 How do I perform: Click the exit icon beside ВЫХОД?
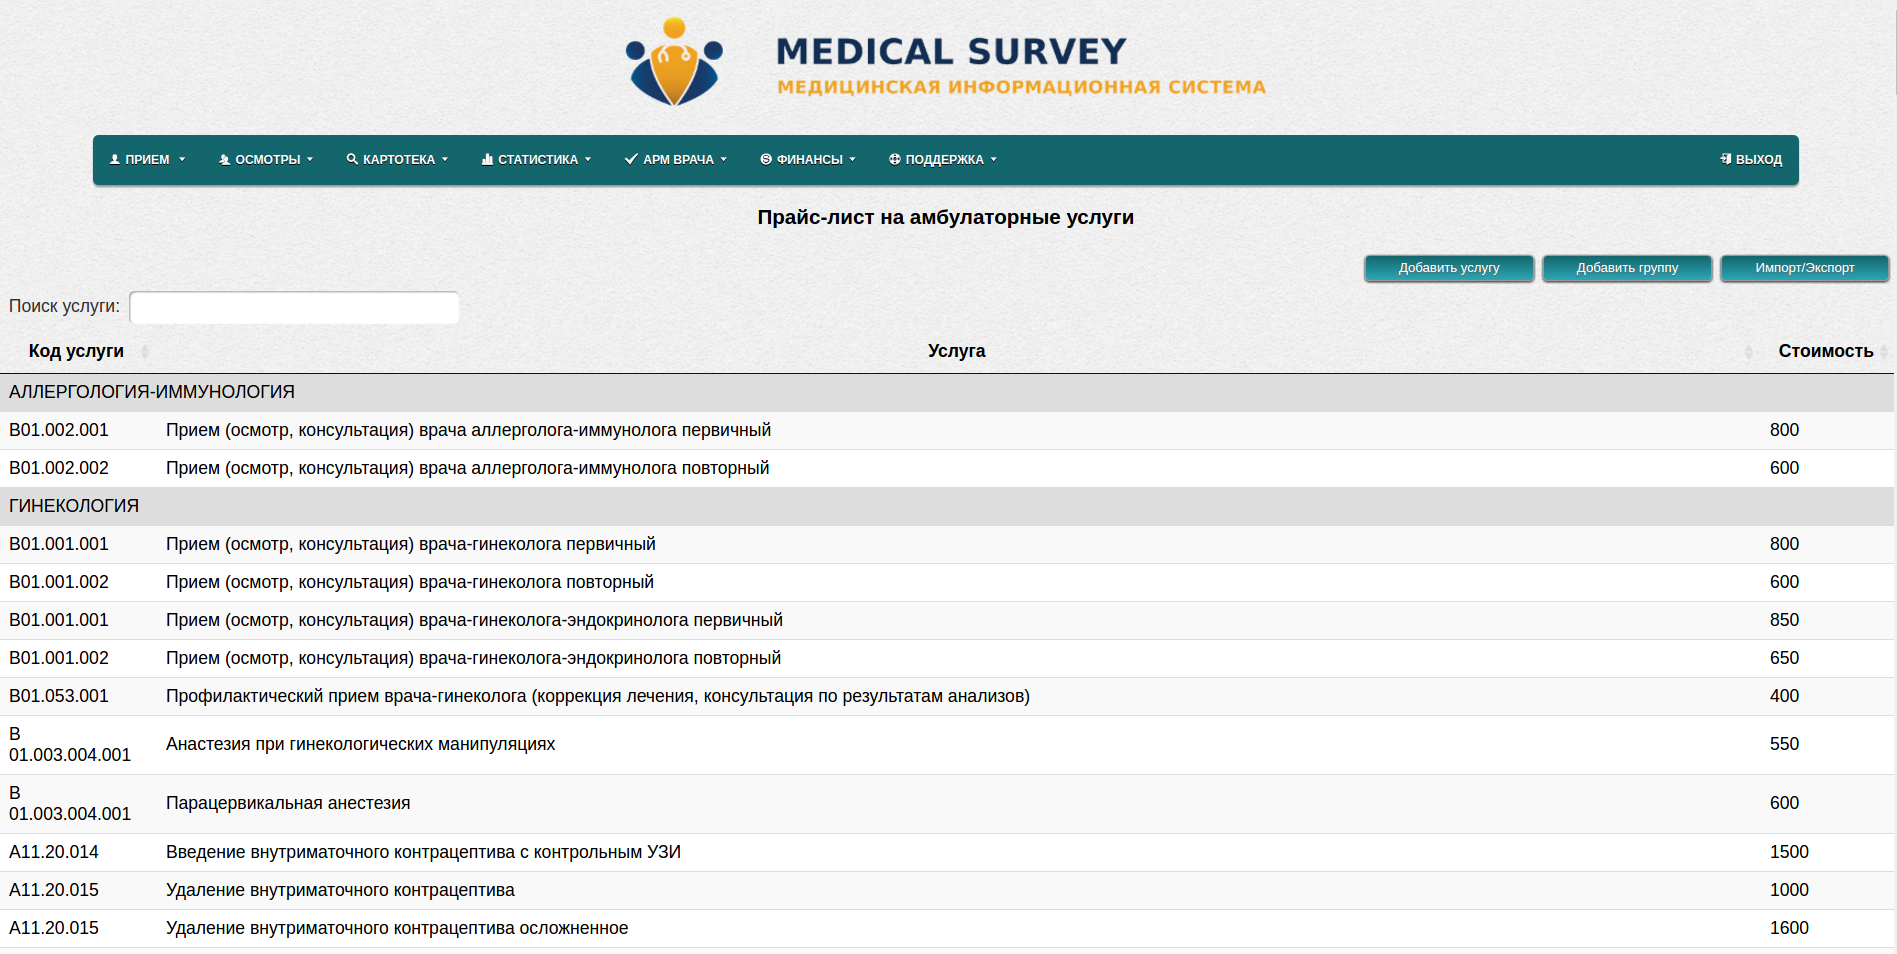coord(1725,160)
